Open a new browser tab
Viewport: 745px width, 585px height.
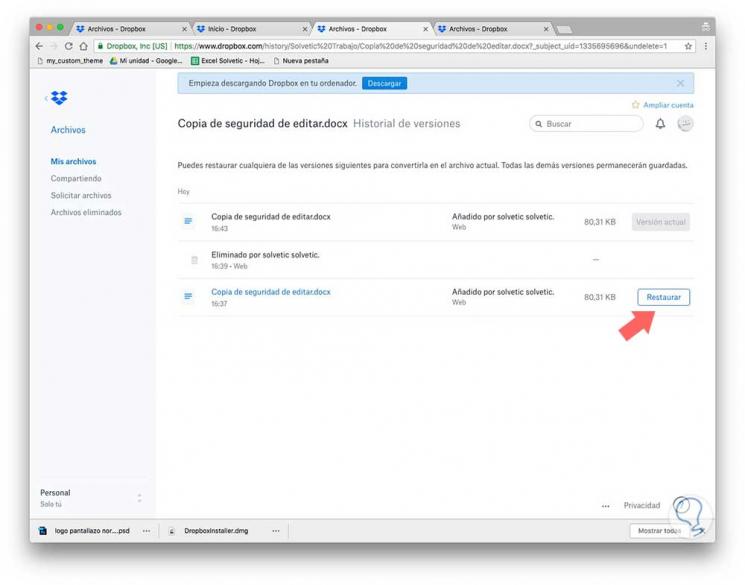564,30
